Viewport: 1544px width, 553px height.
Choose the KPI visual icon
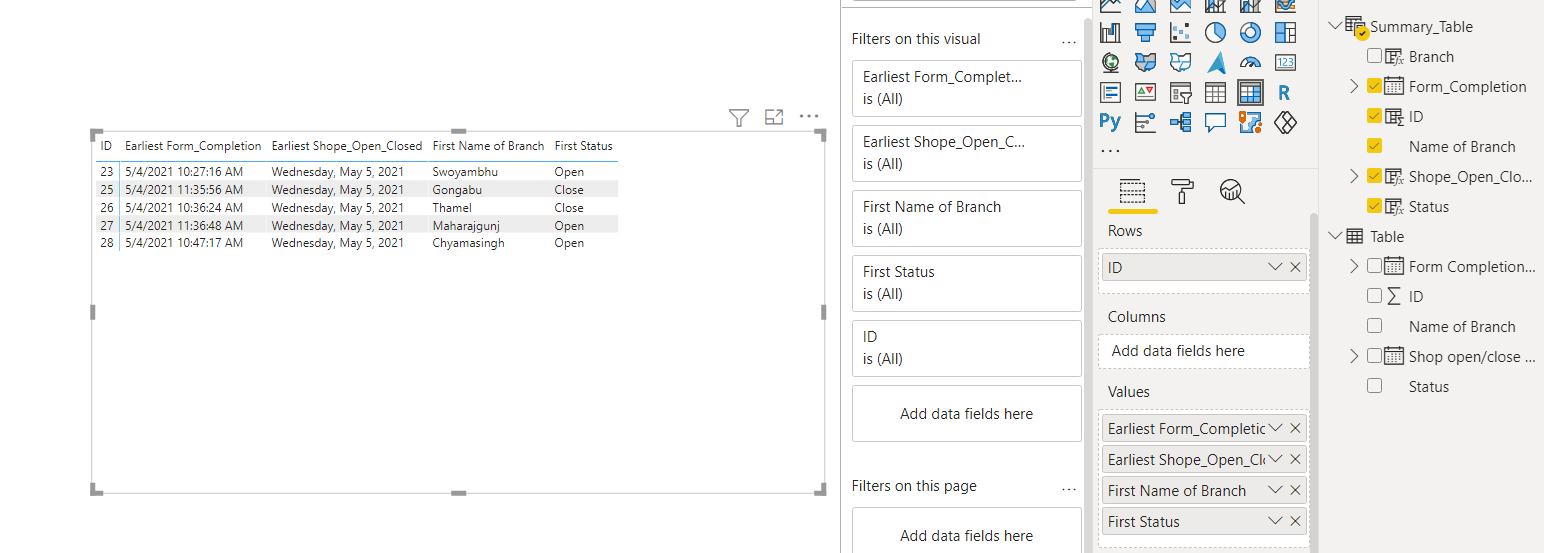point(1146,93)
